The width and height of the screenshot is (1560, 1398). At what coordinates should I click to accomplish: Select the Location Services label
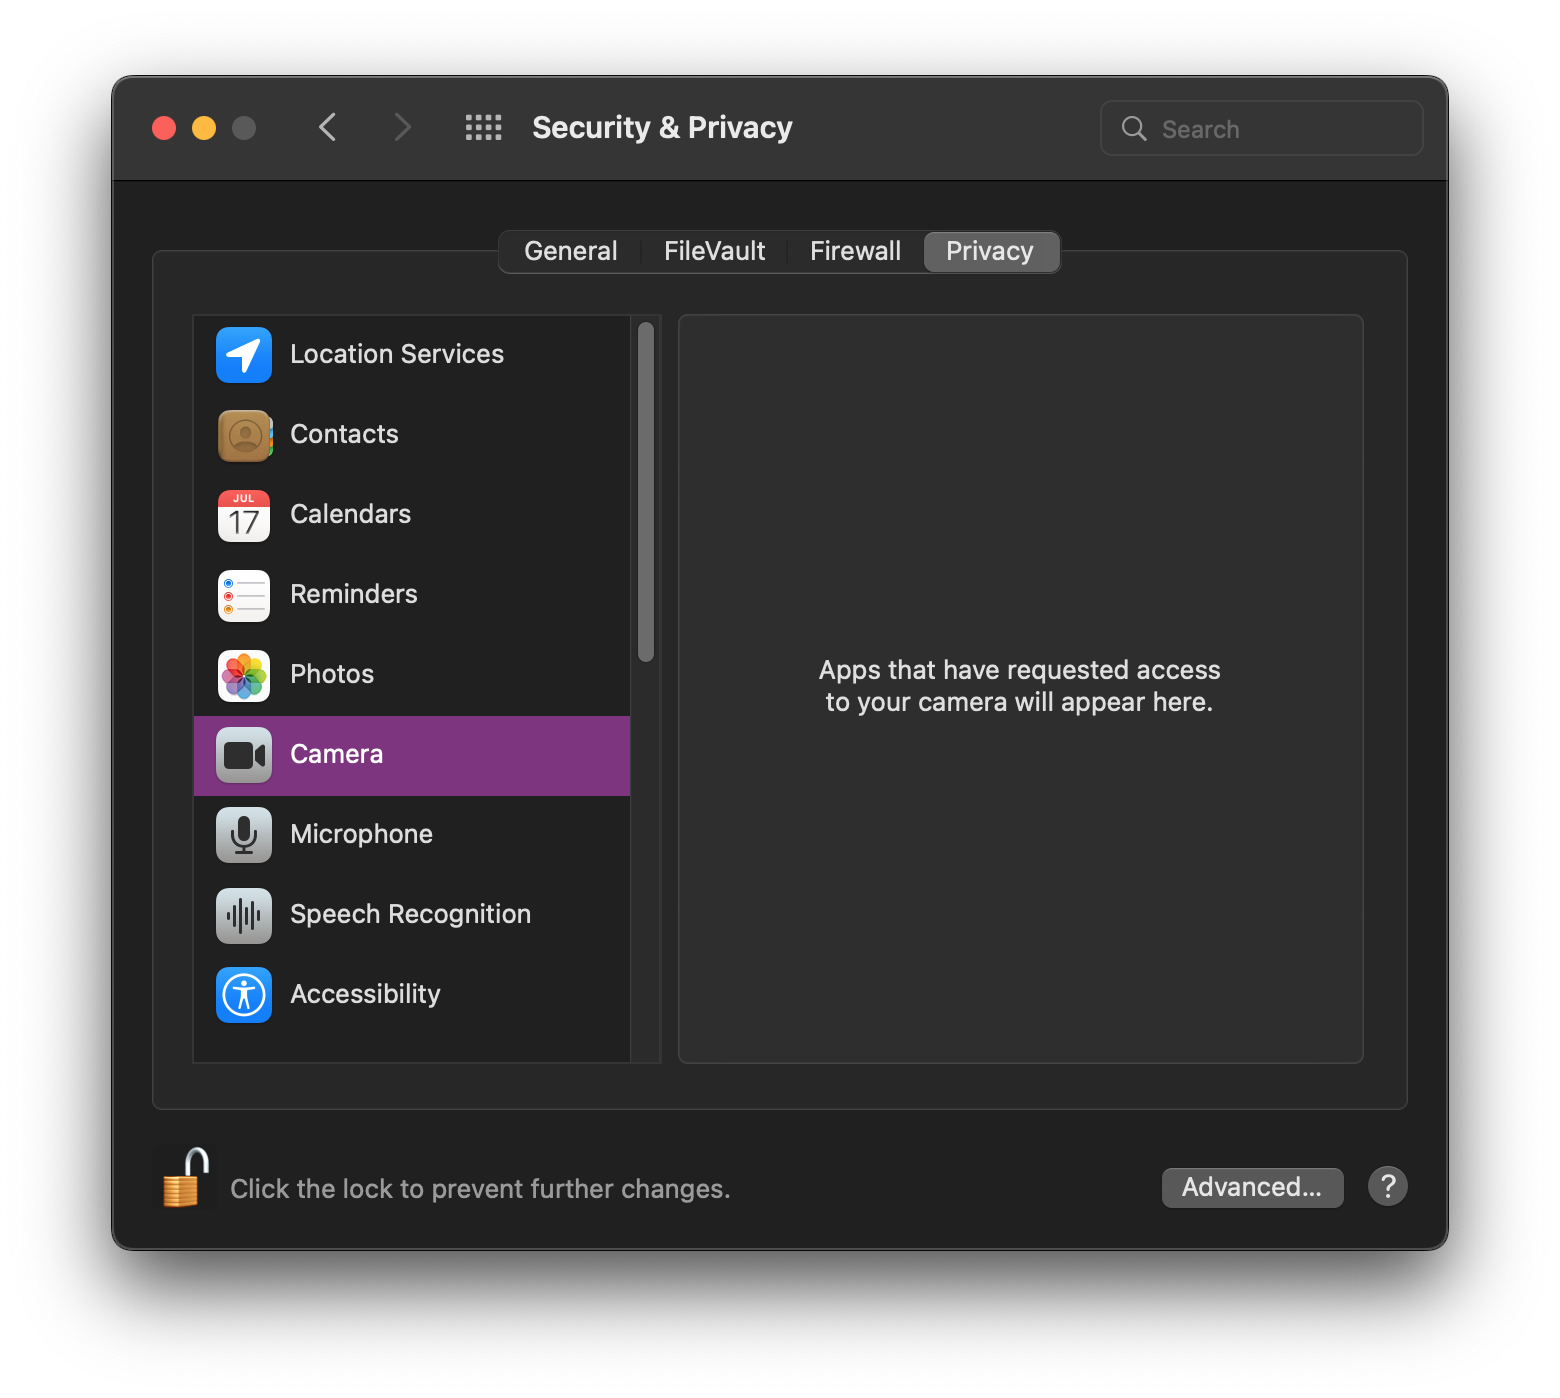tap(397, 354)
